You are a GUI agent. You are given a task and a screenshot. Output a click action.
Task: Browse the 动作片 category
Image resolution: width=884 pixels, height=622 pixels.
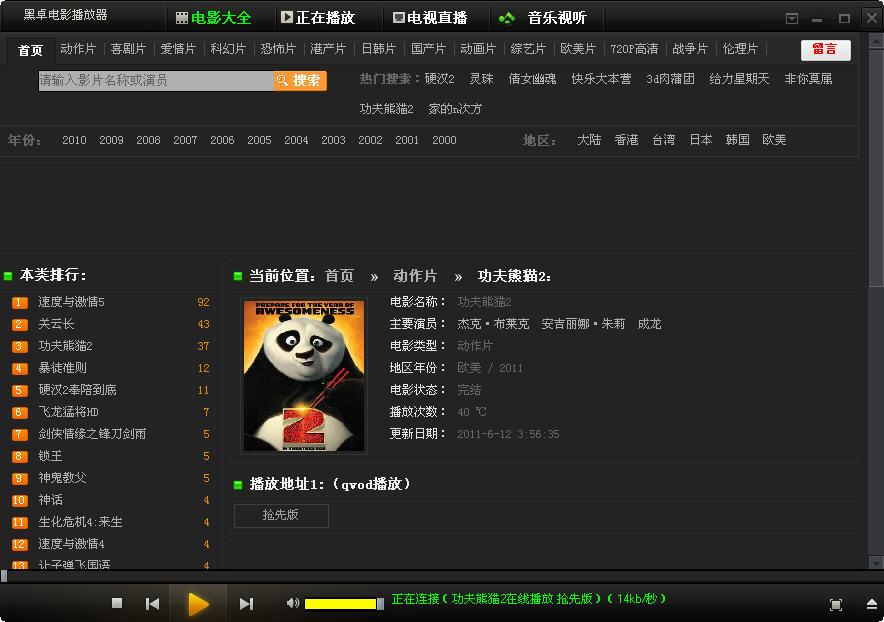[x=78, y=49]
